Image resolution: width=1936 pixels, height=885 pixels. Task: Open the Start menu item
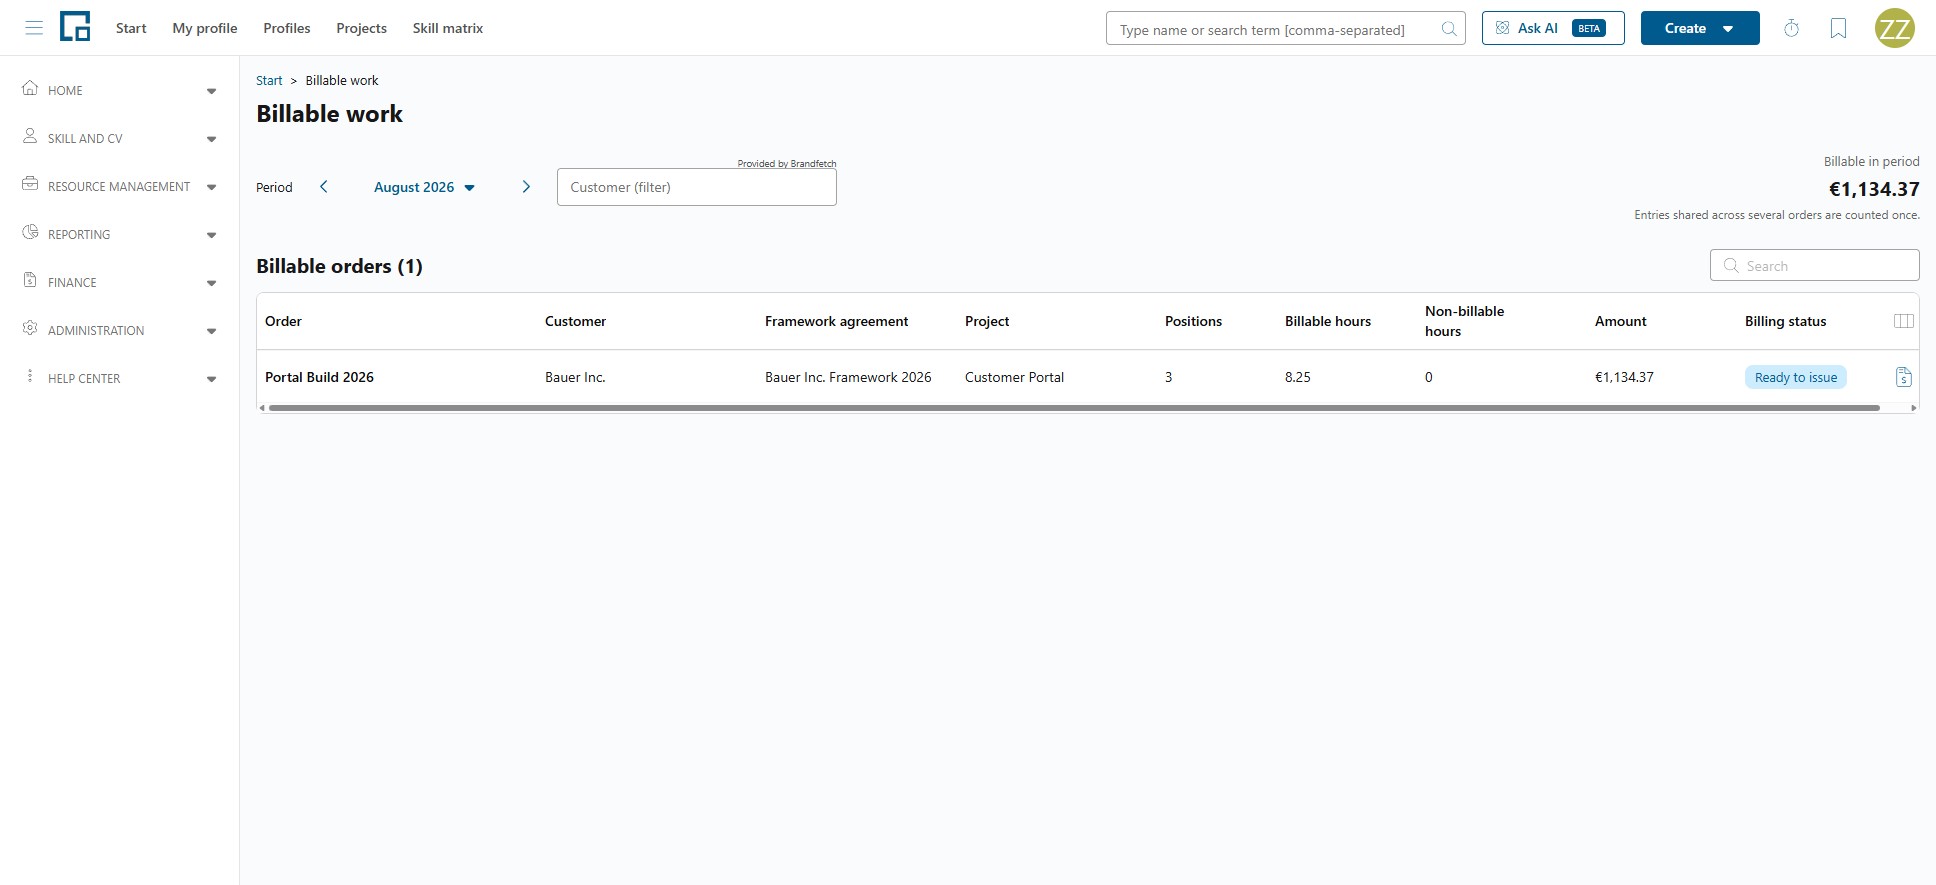[x=131, y=28]
